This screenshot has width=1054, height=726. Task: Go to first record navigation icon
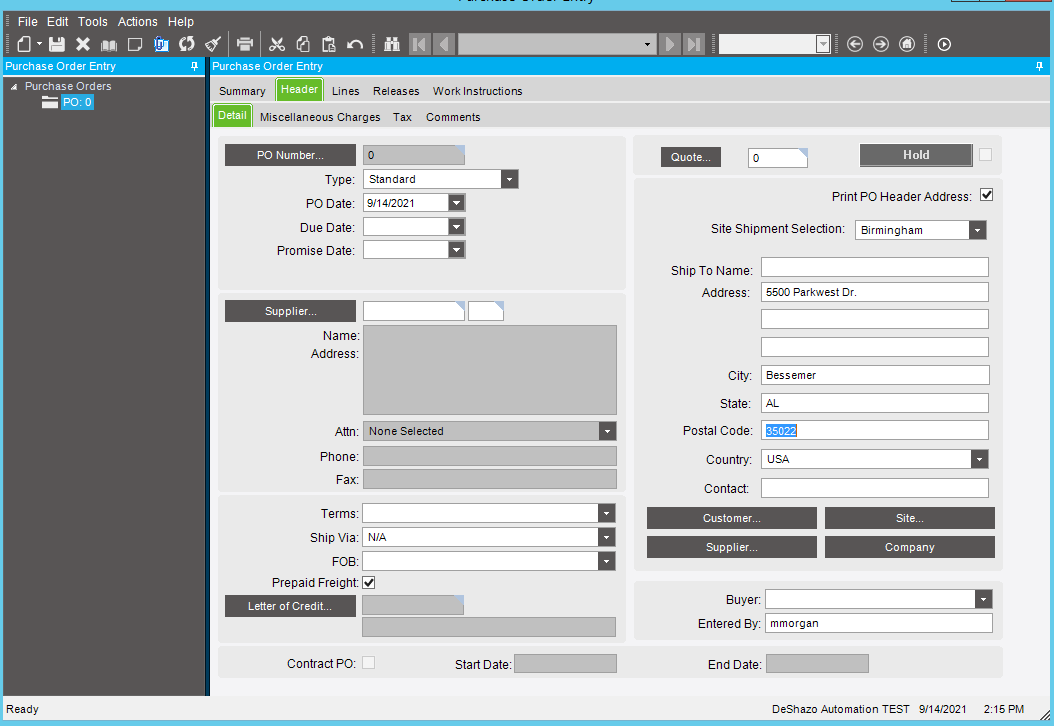pos(419,44)
